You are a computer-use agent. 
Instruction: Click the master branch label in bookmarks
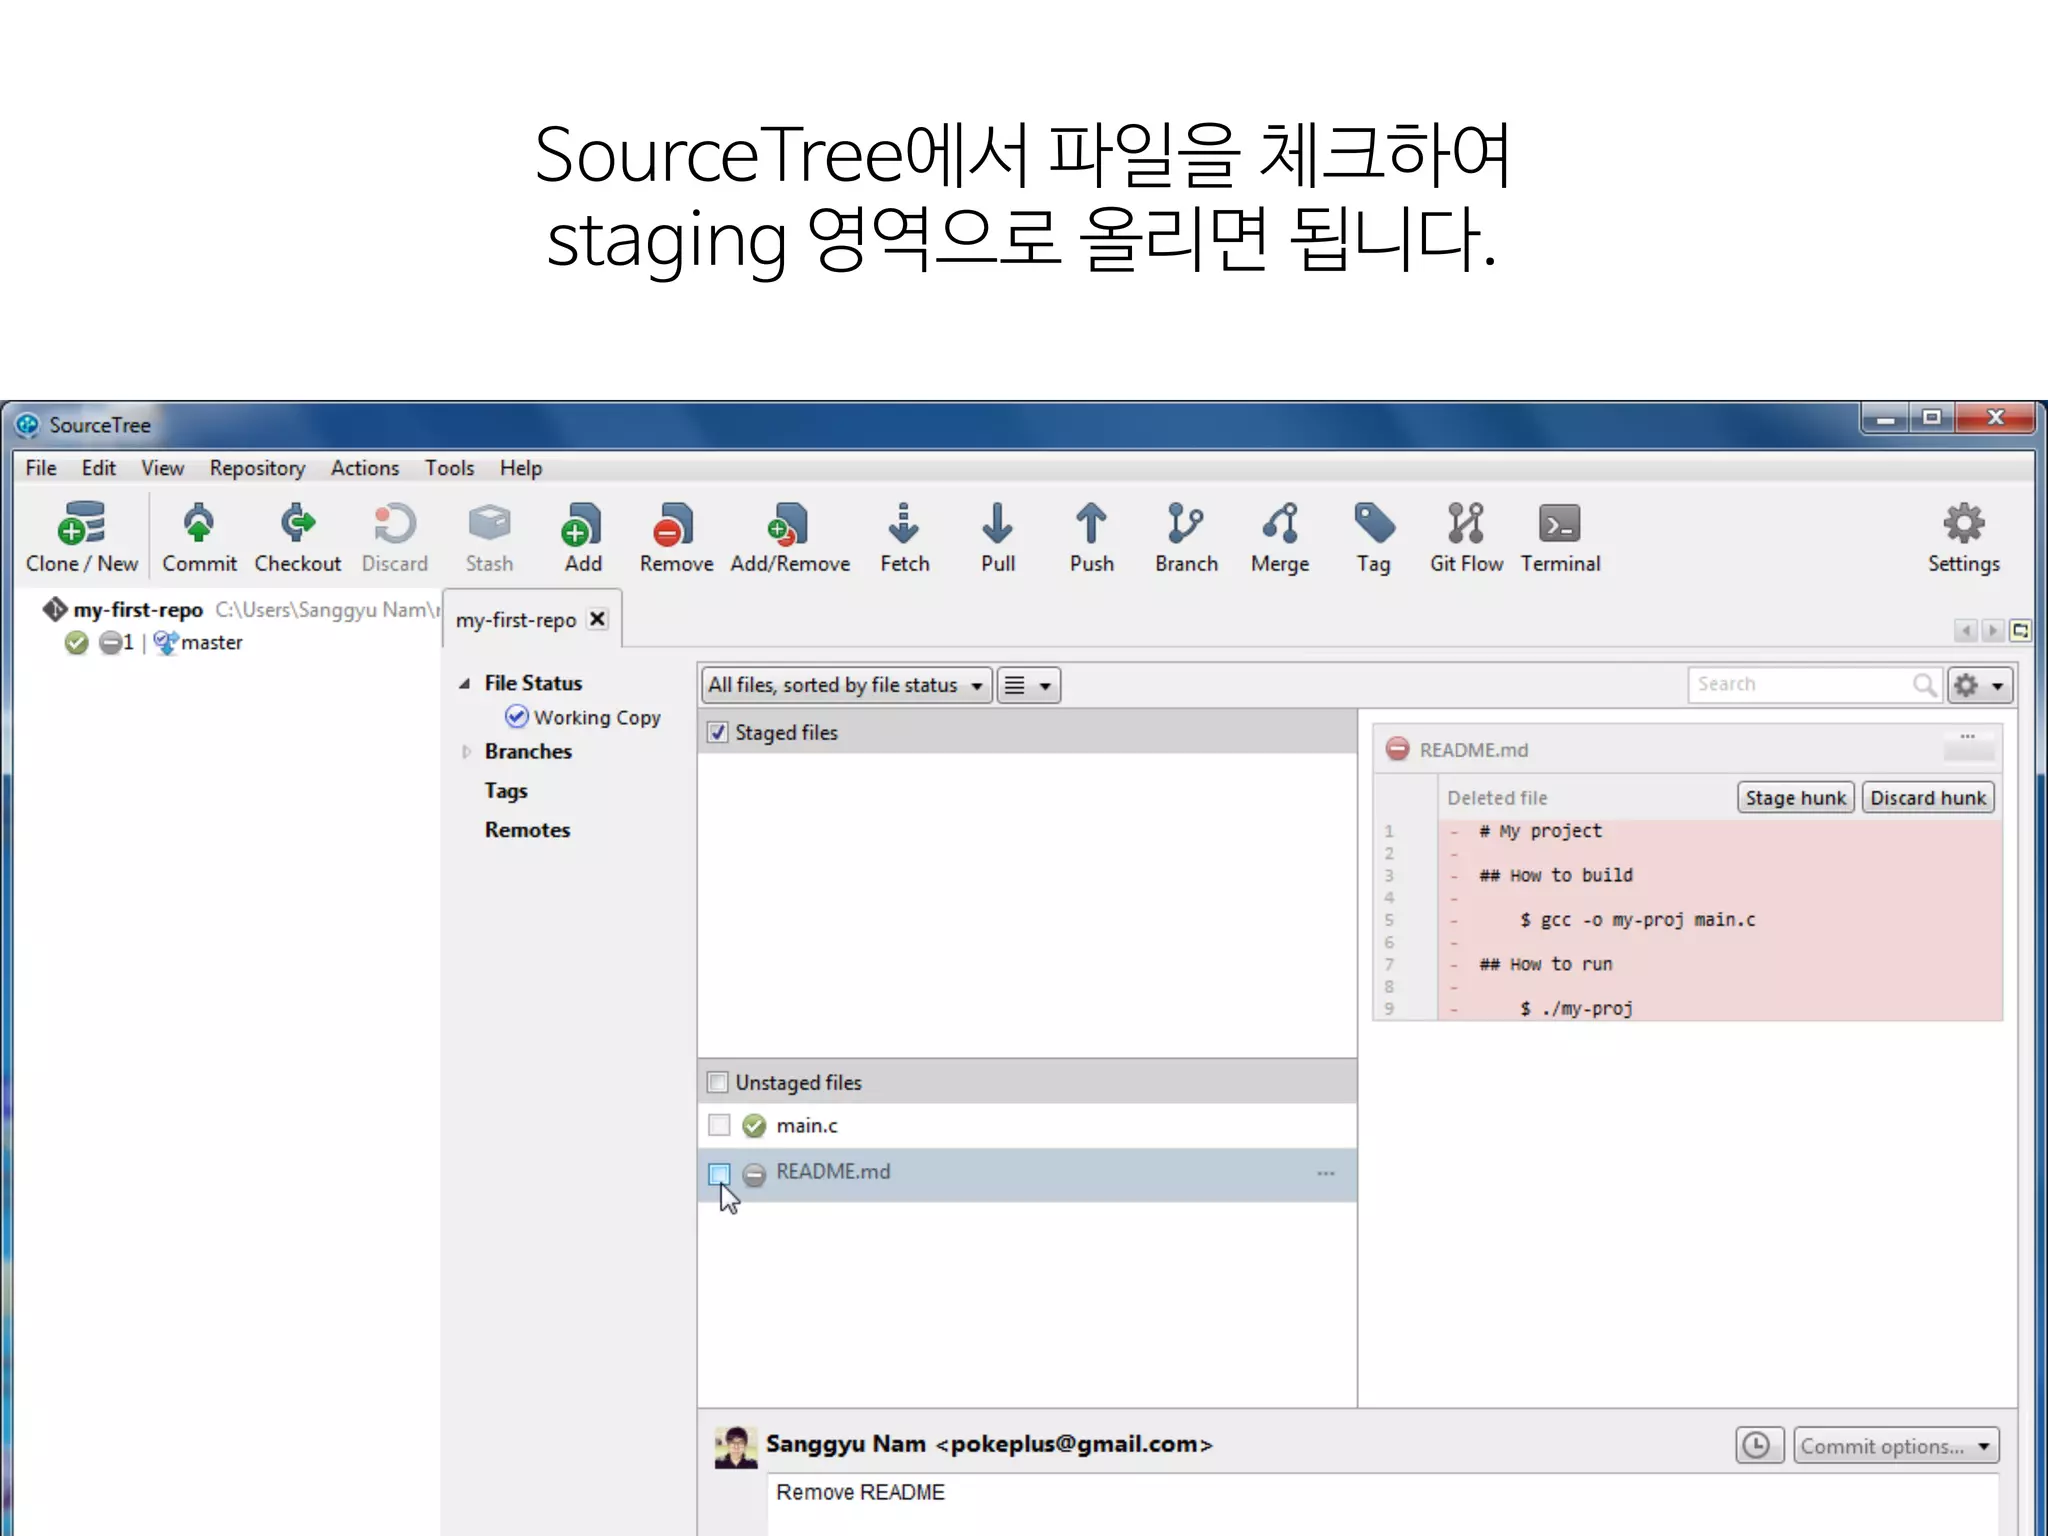coord(211,643)
